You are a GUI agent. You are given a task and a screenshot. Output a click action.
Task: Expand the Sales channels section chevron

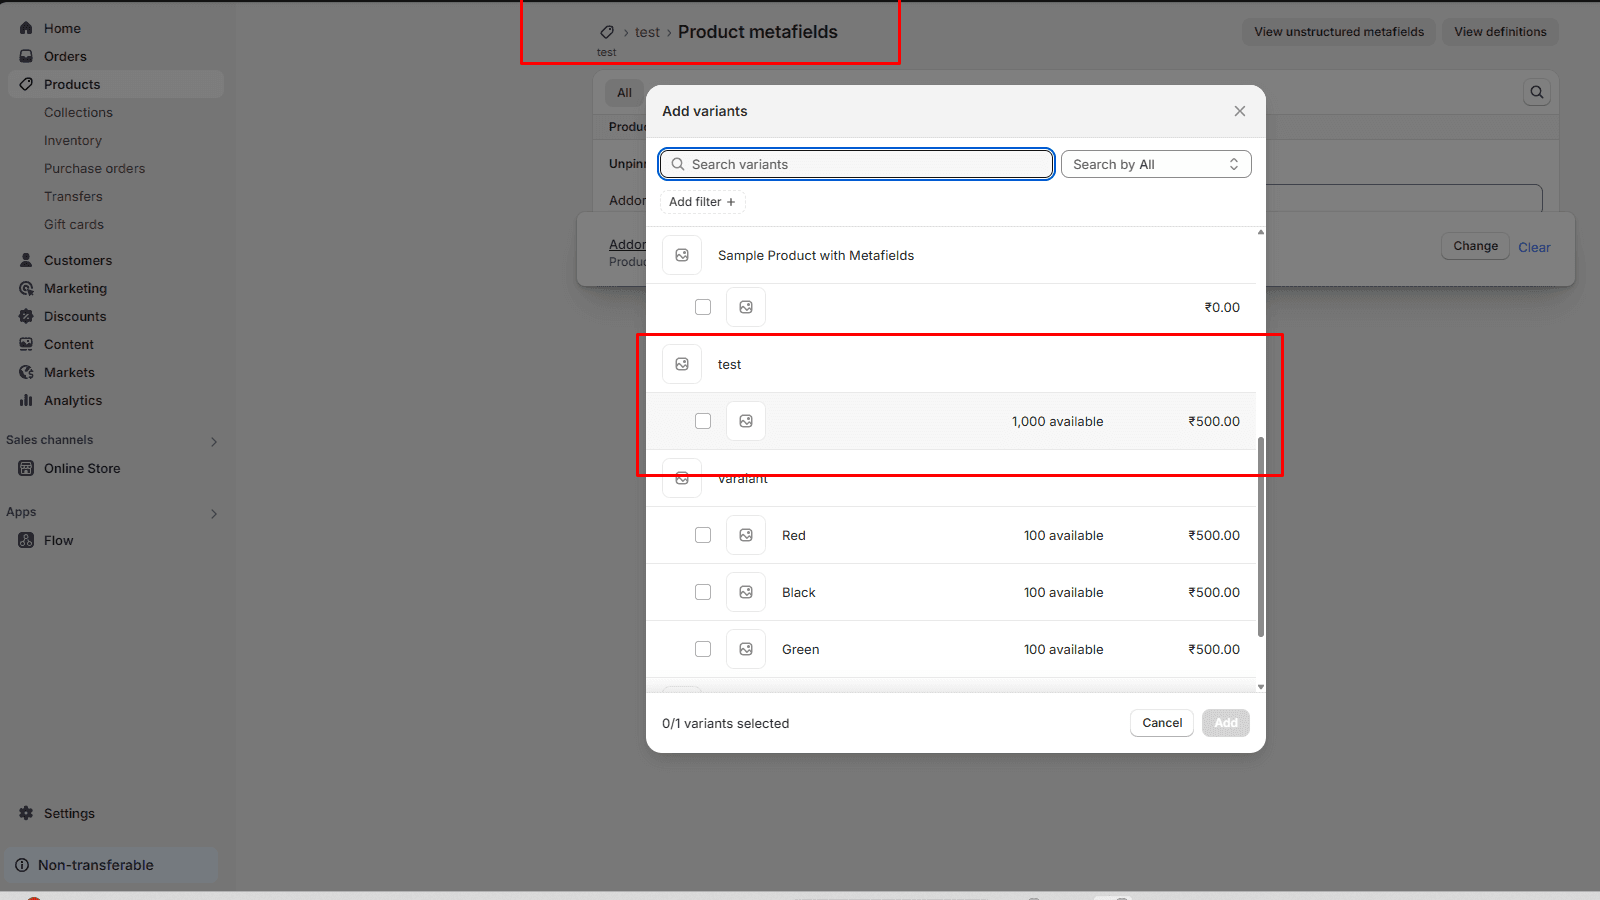pos(213,441)
